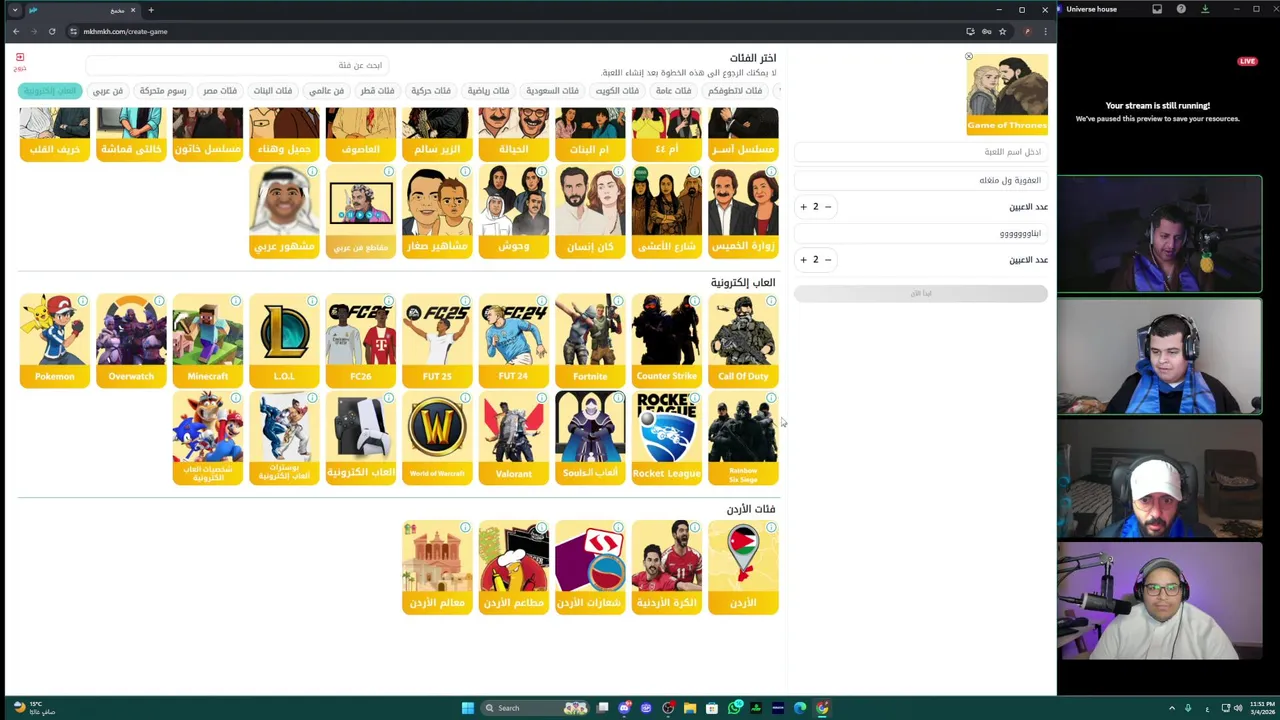Click the ادخل اسم اللعبة game name field
This screenshot has width=1280, height=720.
pyautogui.click(x=921, y=152)
